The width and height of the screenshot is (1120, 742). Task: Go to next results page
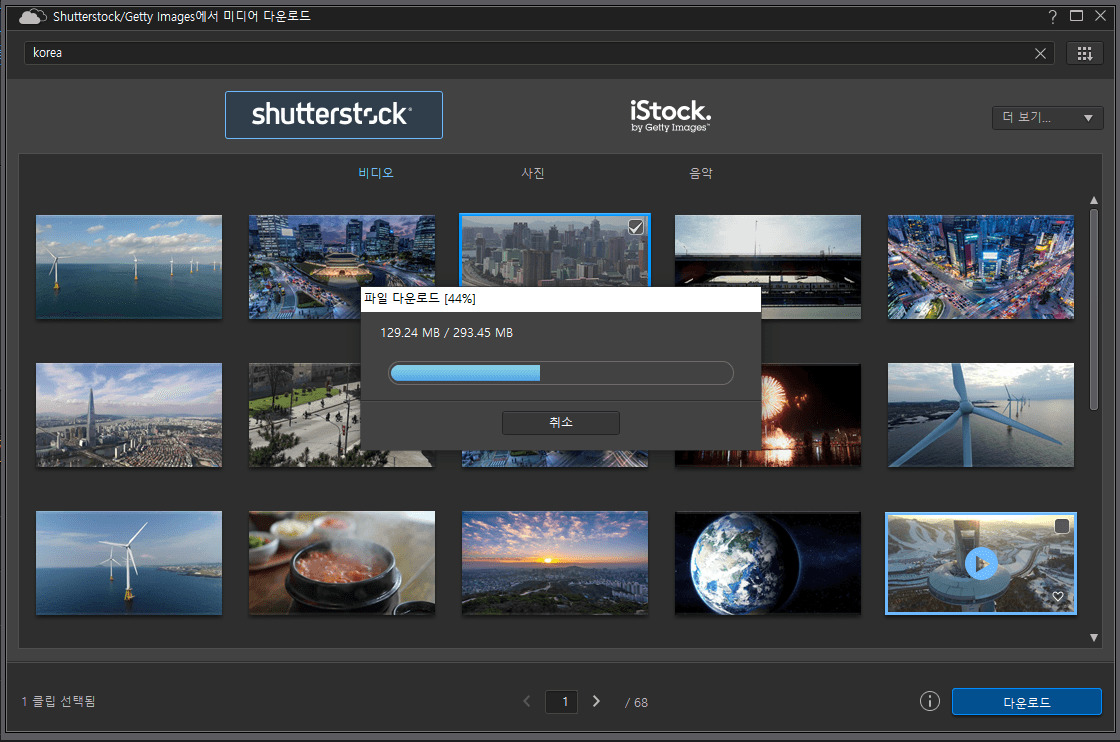pyautogui.click(x=596, y=701)
